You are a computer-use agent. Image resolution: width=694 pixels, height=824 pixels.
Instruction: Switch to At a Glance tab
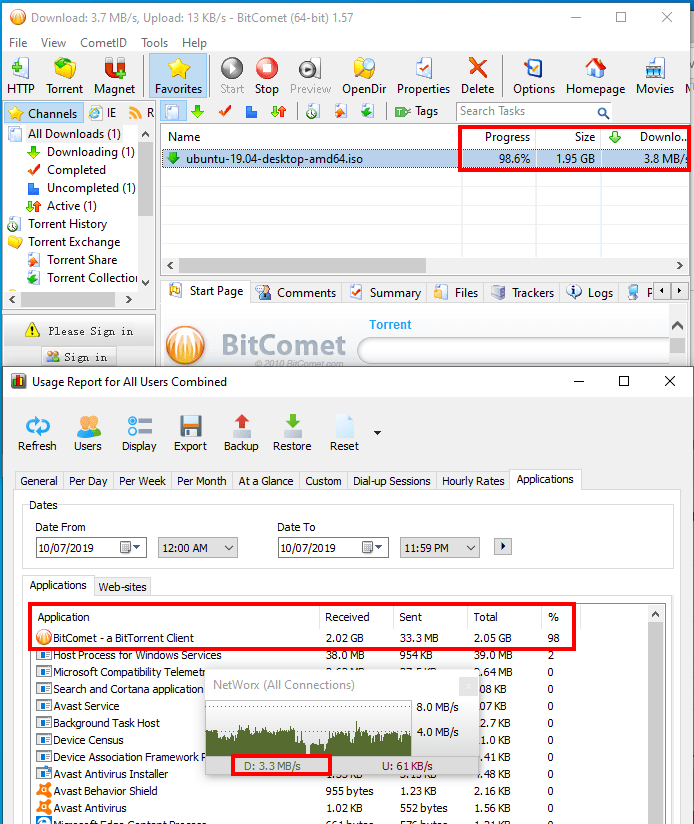click(x=265, y=481)
